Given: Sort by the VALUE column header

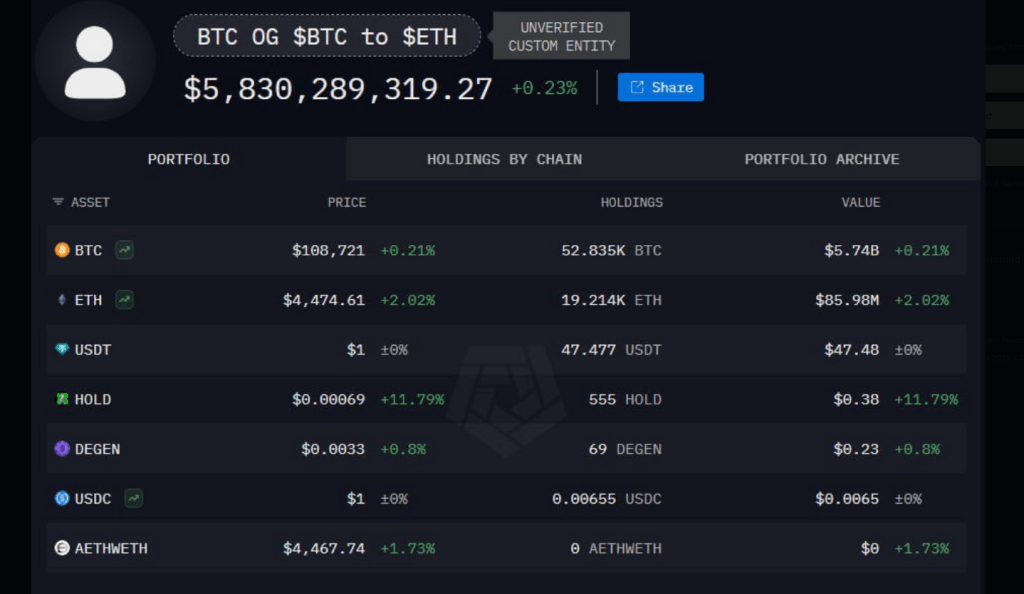Looking at the screenshot, I should click(x=860, y=202).
